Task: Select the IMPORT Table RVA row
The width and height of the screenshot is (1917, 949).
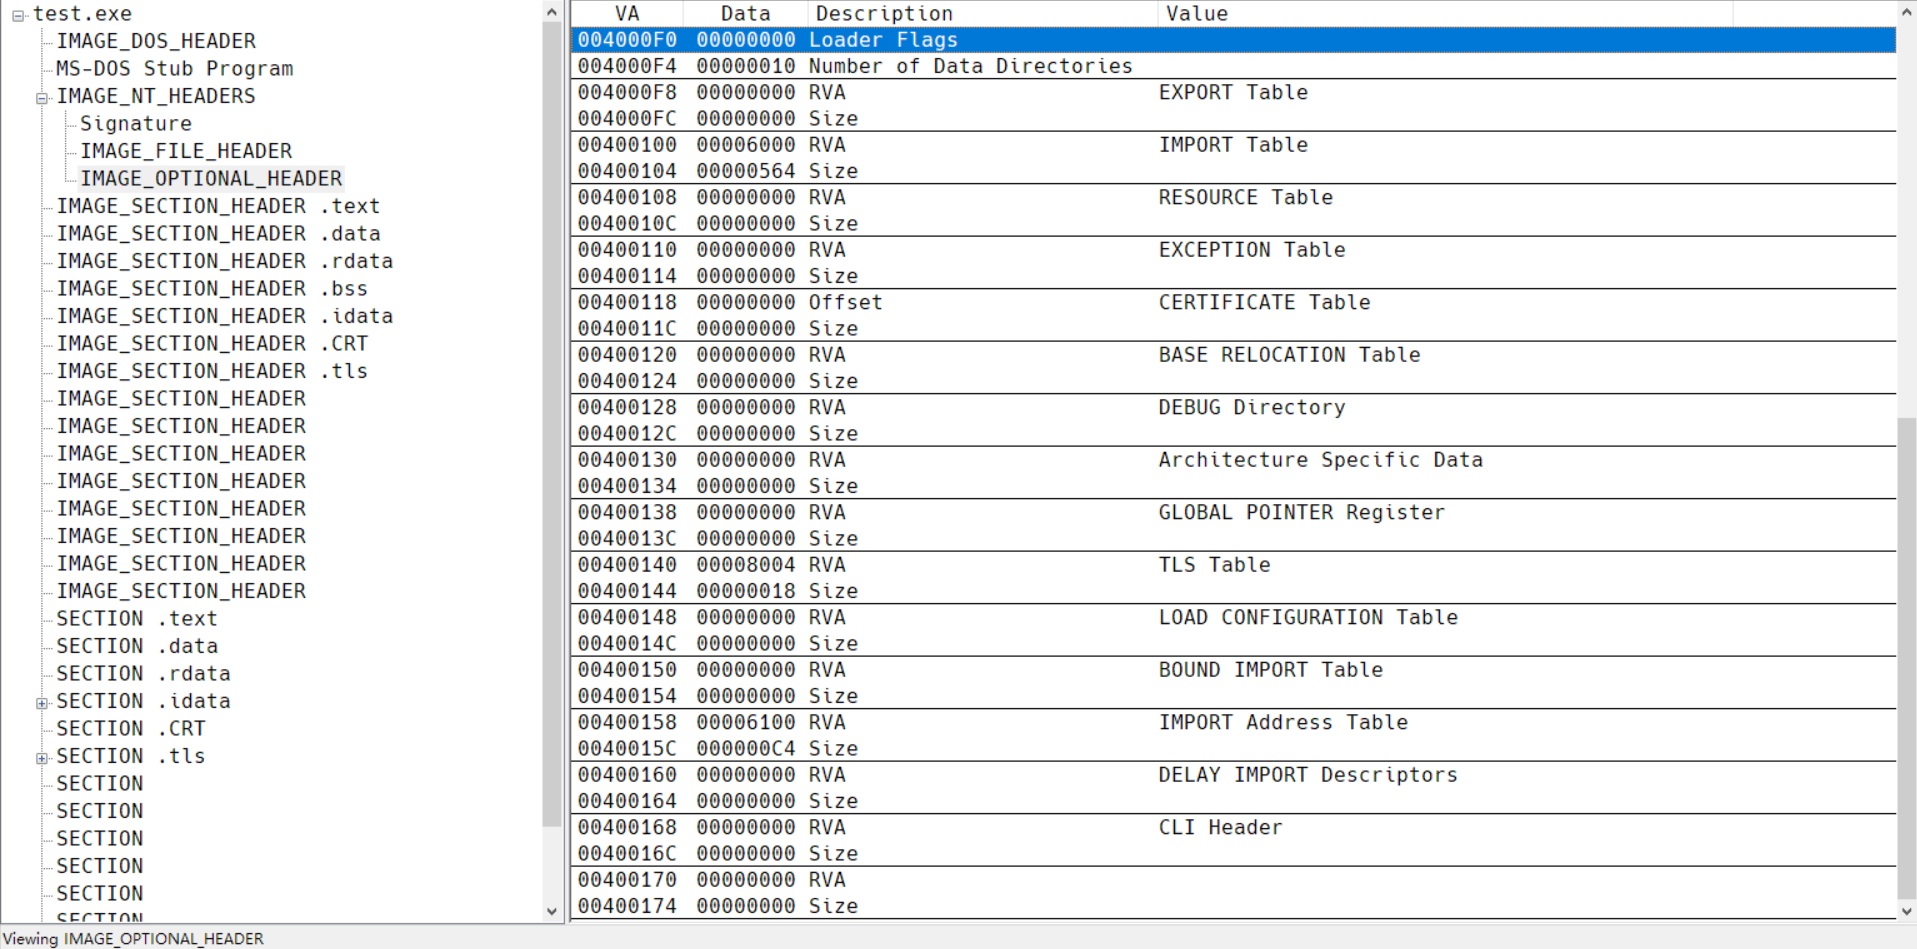Action: [1234, 145]
